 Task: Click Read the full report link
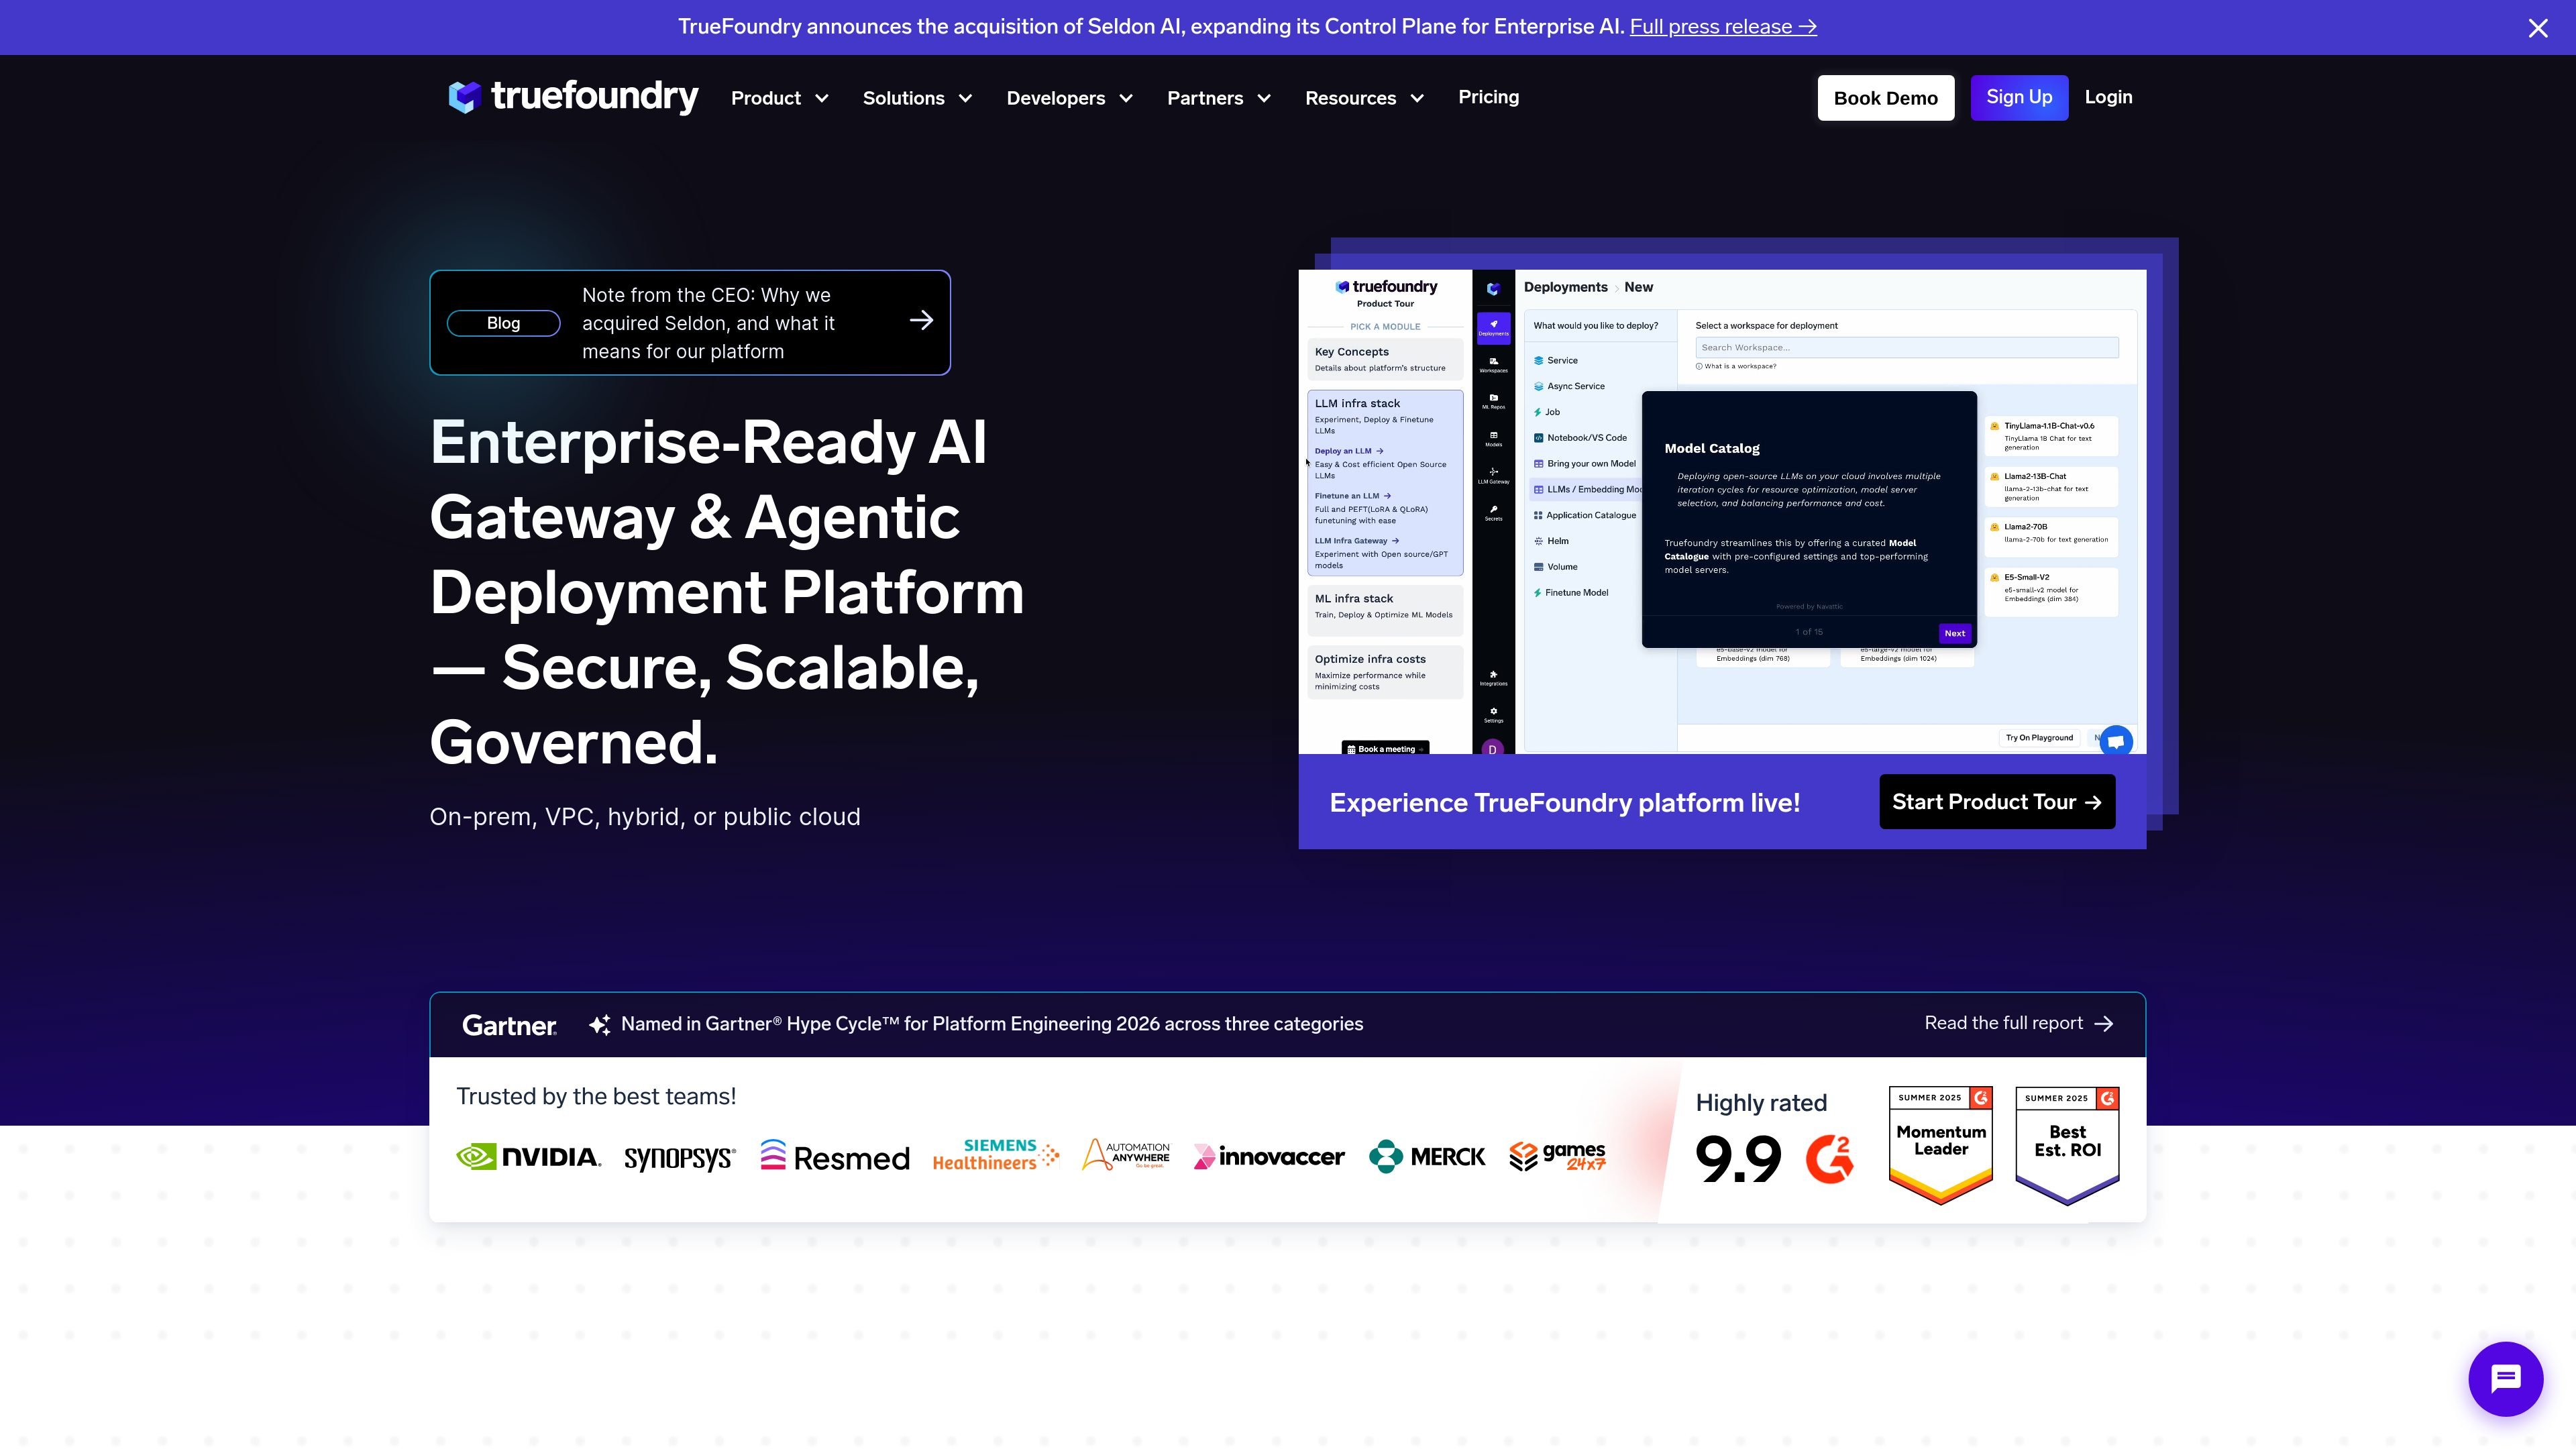click(x=2018, y=1024)
